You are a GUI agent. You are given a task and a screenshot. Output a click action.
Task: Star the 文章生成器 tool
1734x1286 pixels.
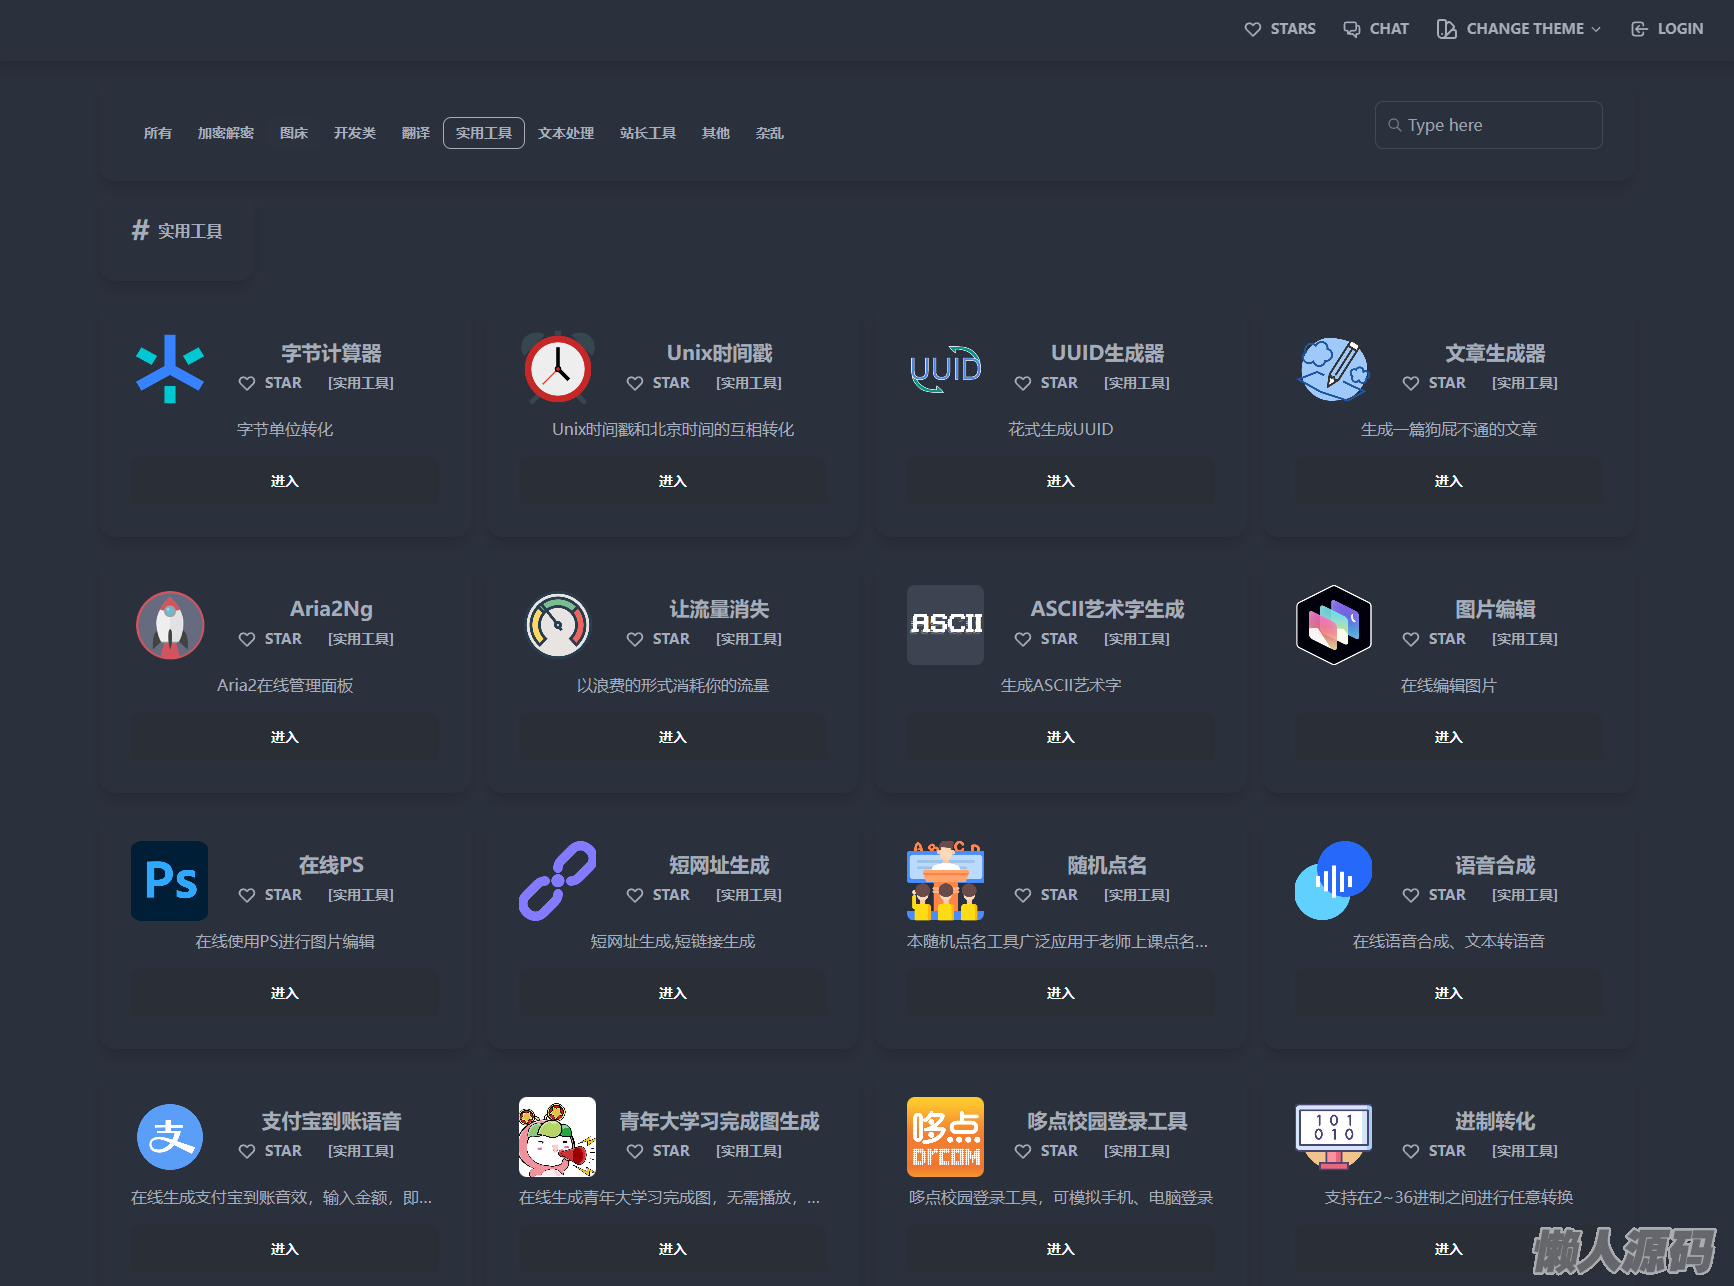click(1434, 383)
